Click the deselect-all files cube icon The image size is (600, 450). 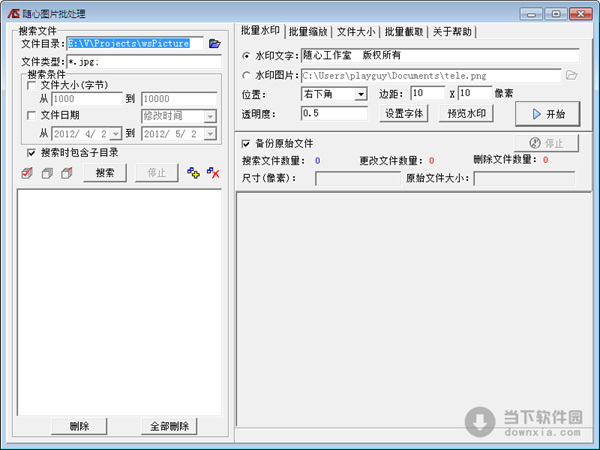(x=47, y=173)
